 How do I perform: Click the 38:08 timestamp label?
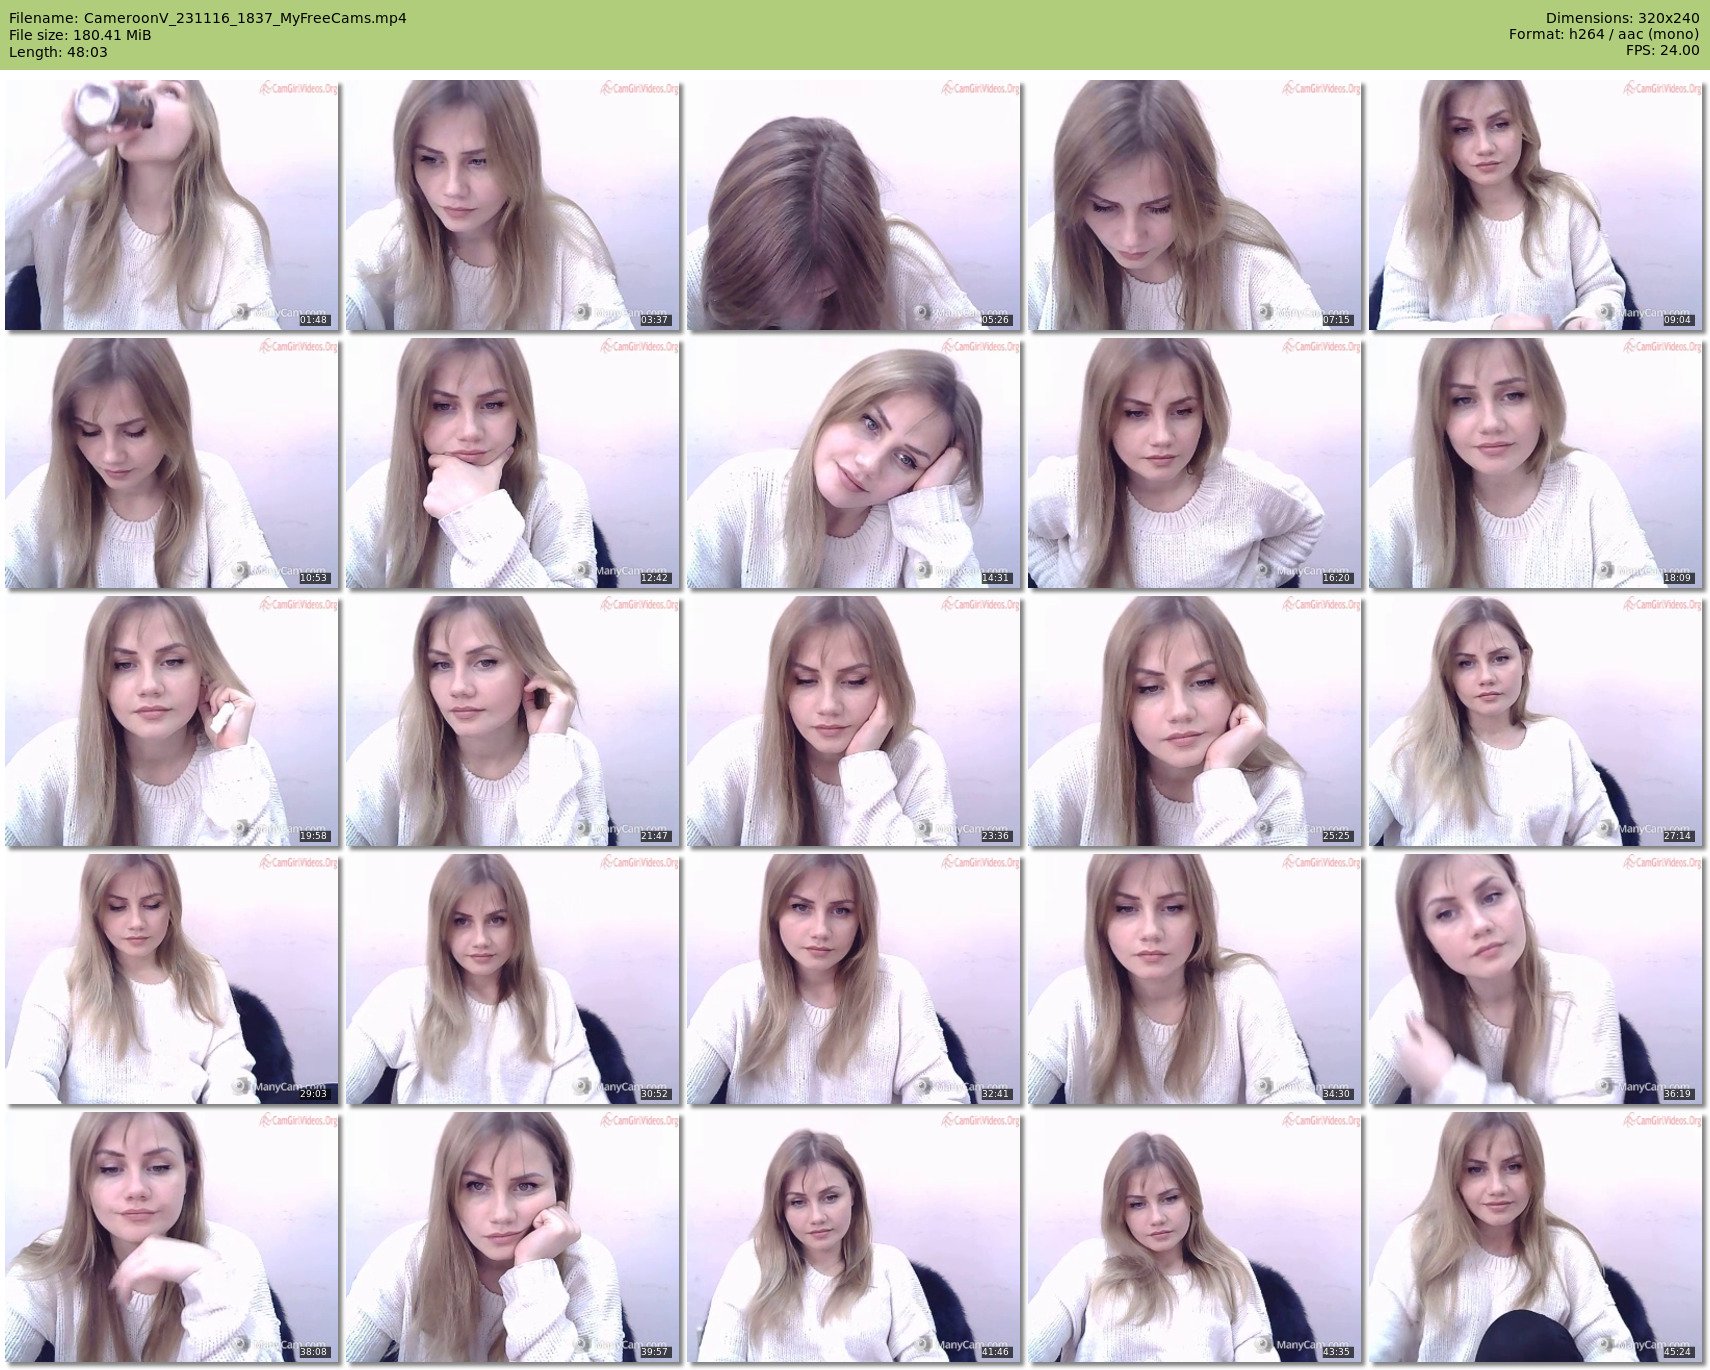point(313,1352)
